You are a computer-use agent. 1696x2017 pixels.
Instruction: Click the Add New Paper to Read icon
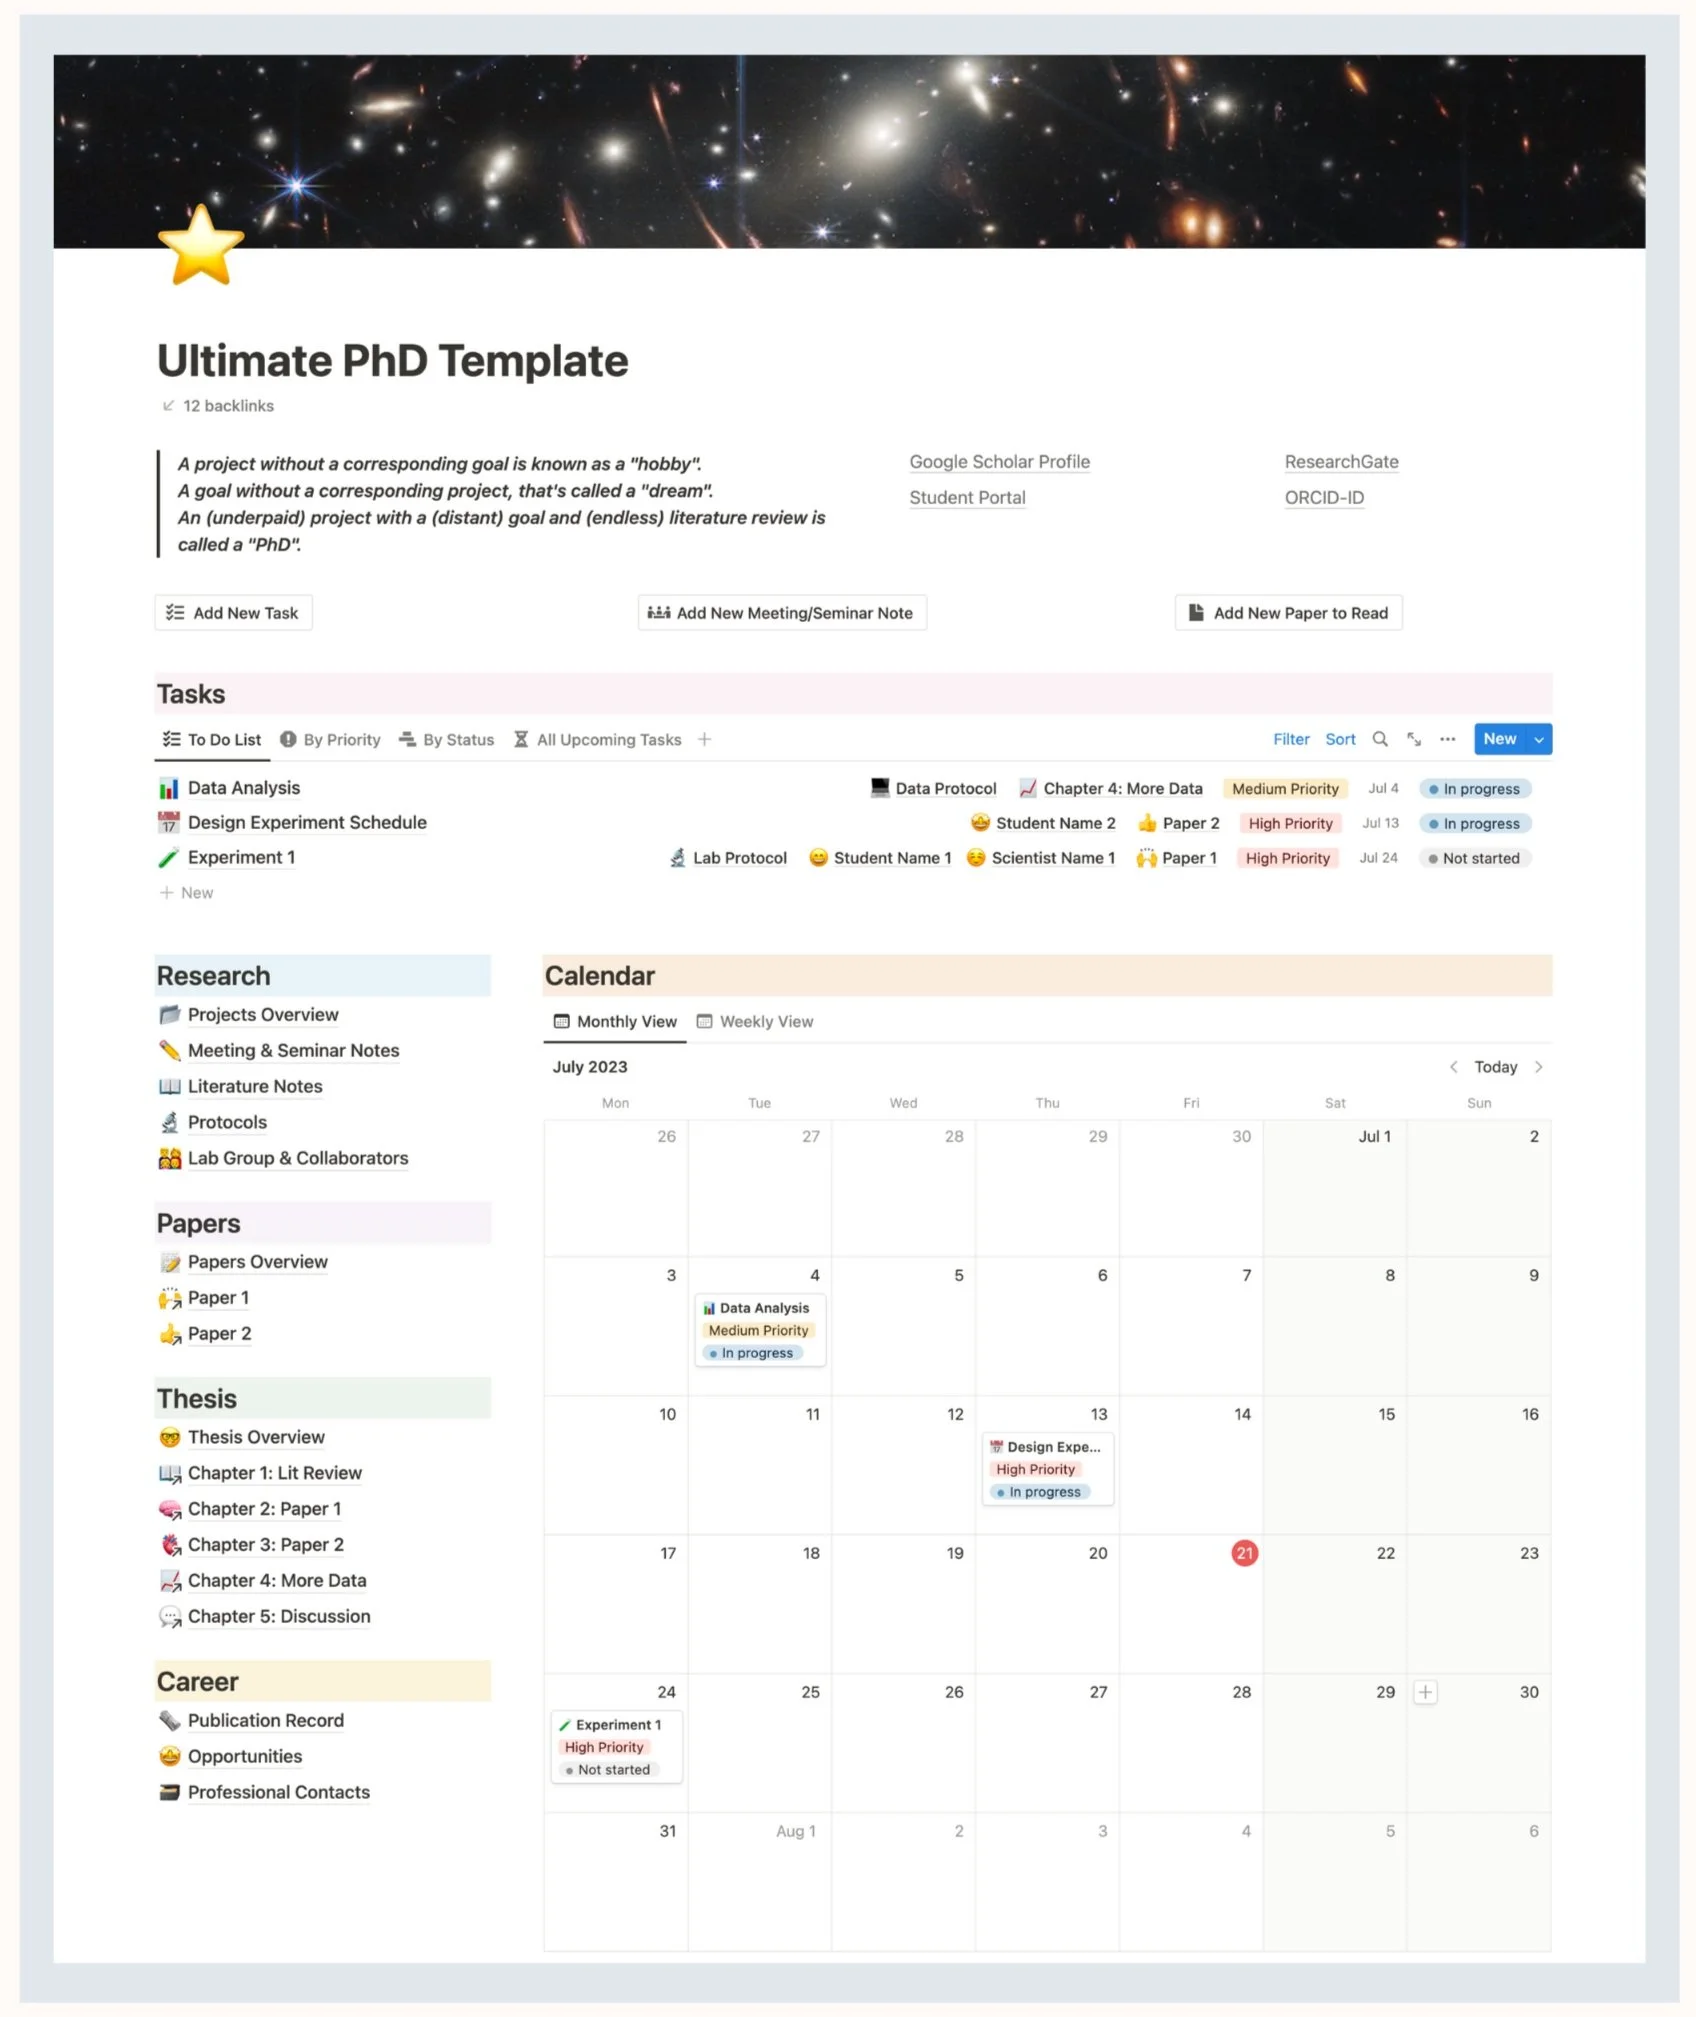pos(1194,612)
